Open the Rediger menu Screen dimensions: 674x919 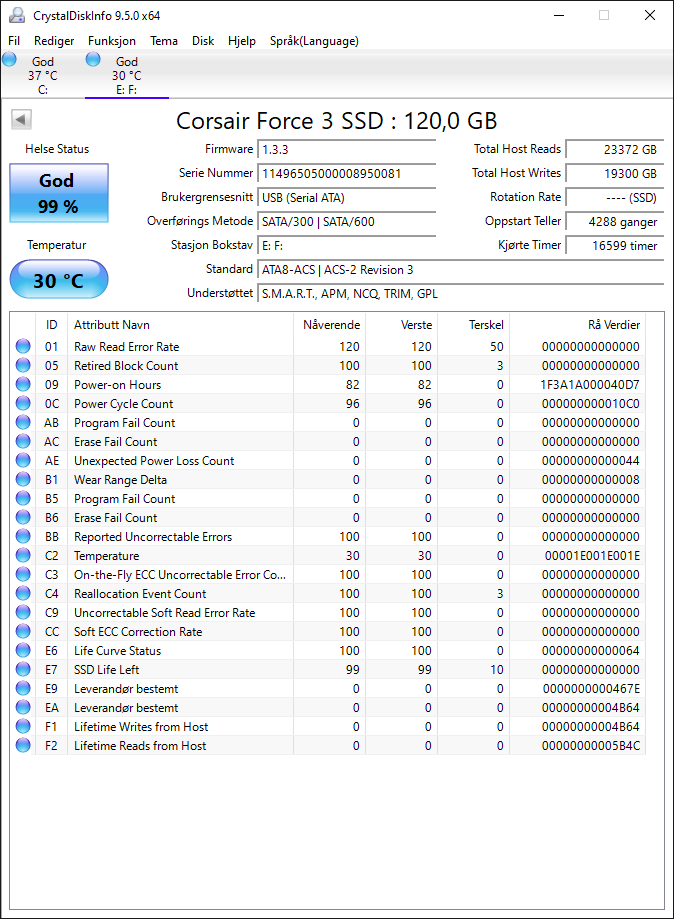[x=54, y=40]
